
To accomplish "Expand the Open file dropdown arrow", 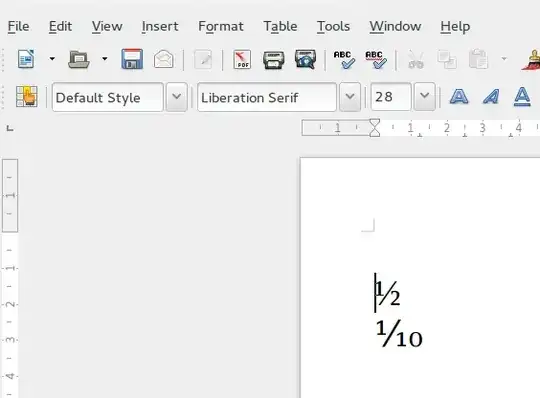I will [x=105, y=59].
